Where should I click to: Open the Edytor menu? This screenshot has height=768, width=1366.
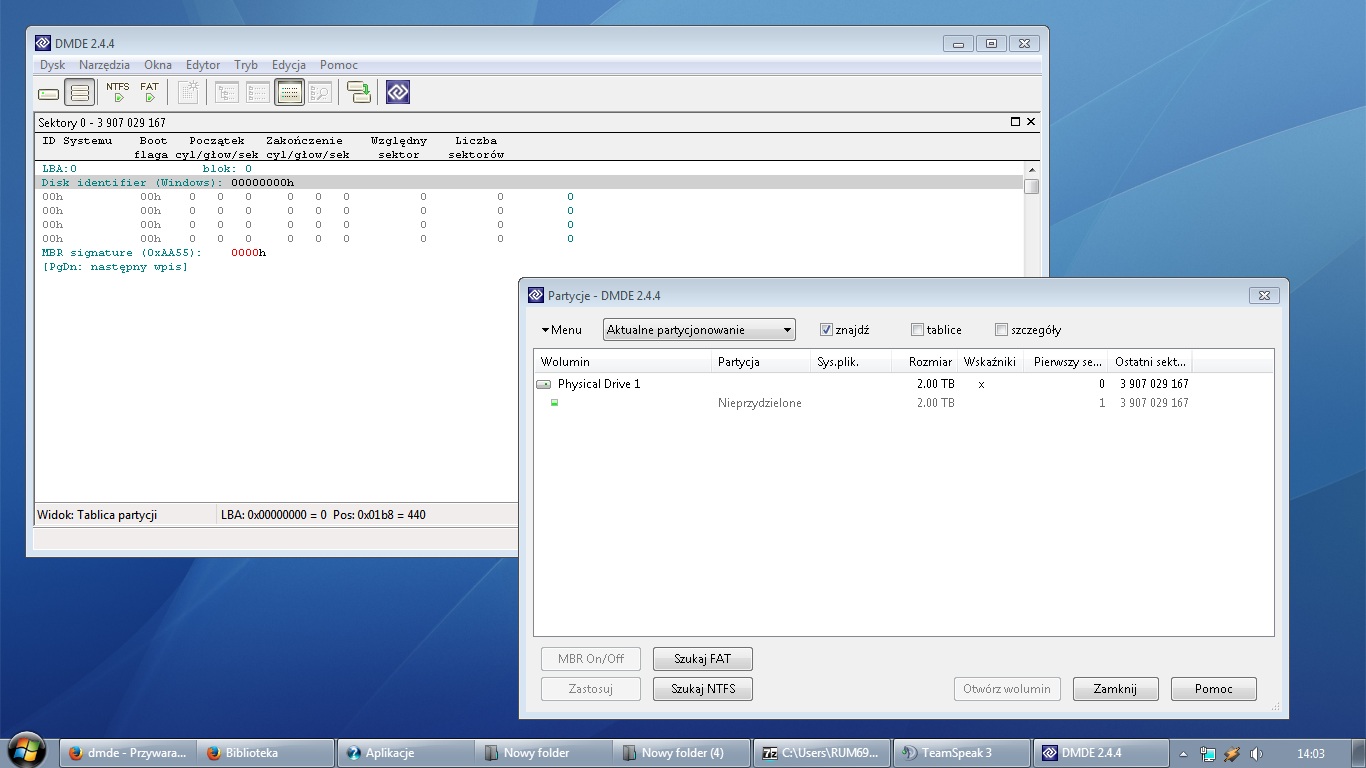[203, 65]
